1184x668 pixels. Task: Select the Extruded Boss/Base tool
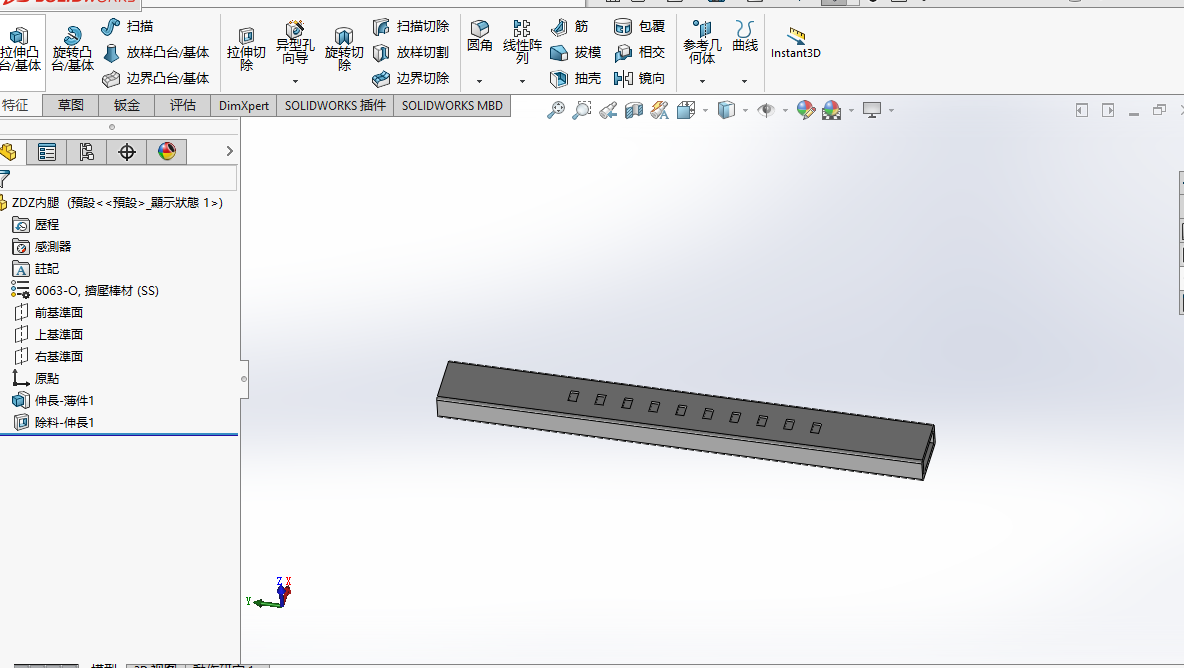20,48
